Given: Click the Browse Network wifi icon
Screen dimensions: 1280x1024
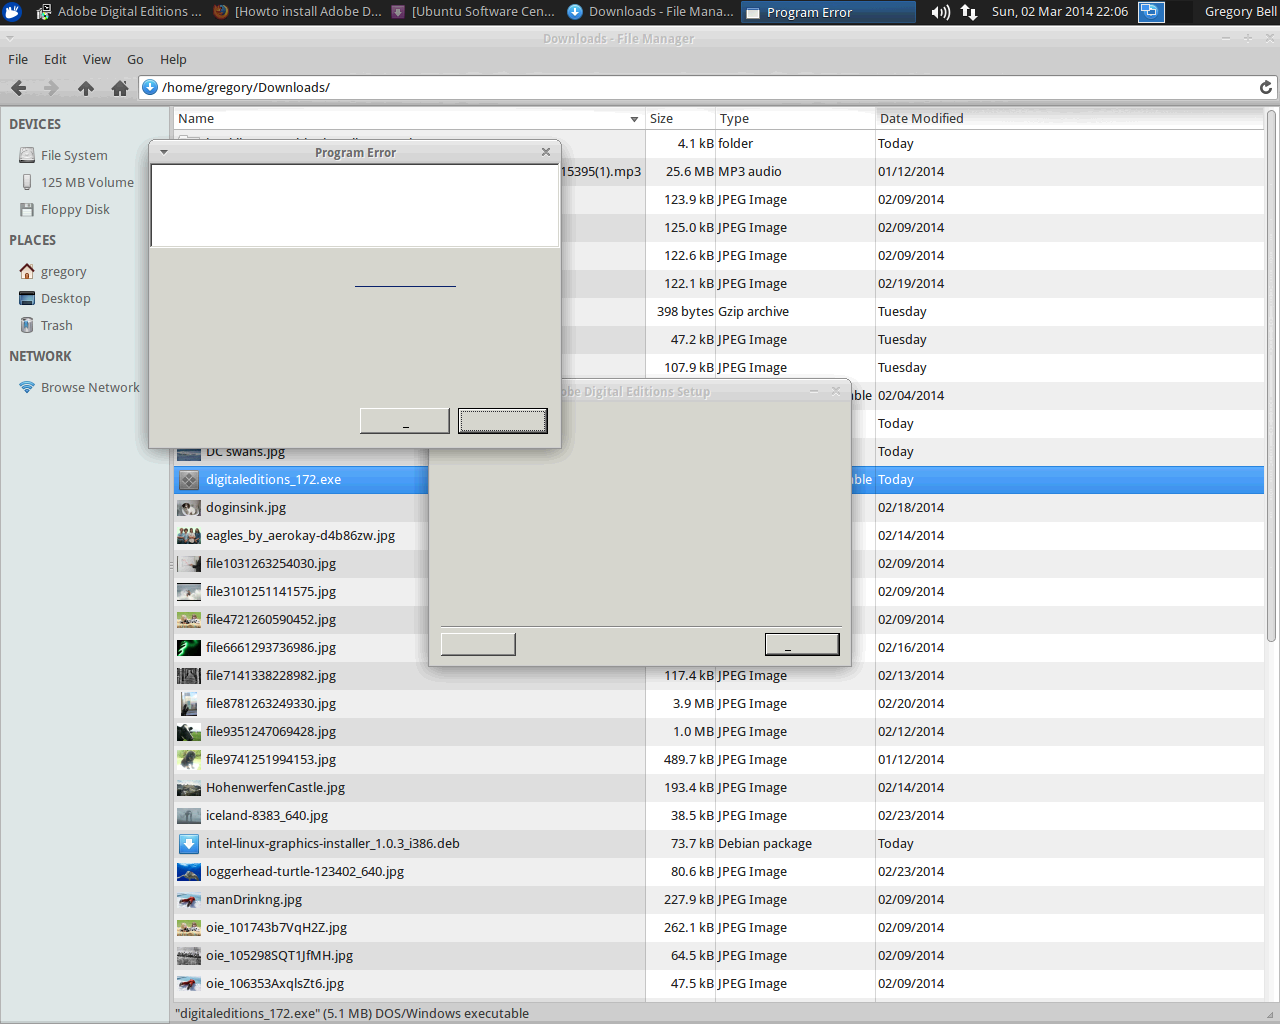Looking at the screenshot, I should (27, 388).
